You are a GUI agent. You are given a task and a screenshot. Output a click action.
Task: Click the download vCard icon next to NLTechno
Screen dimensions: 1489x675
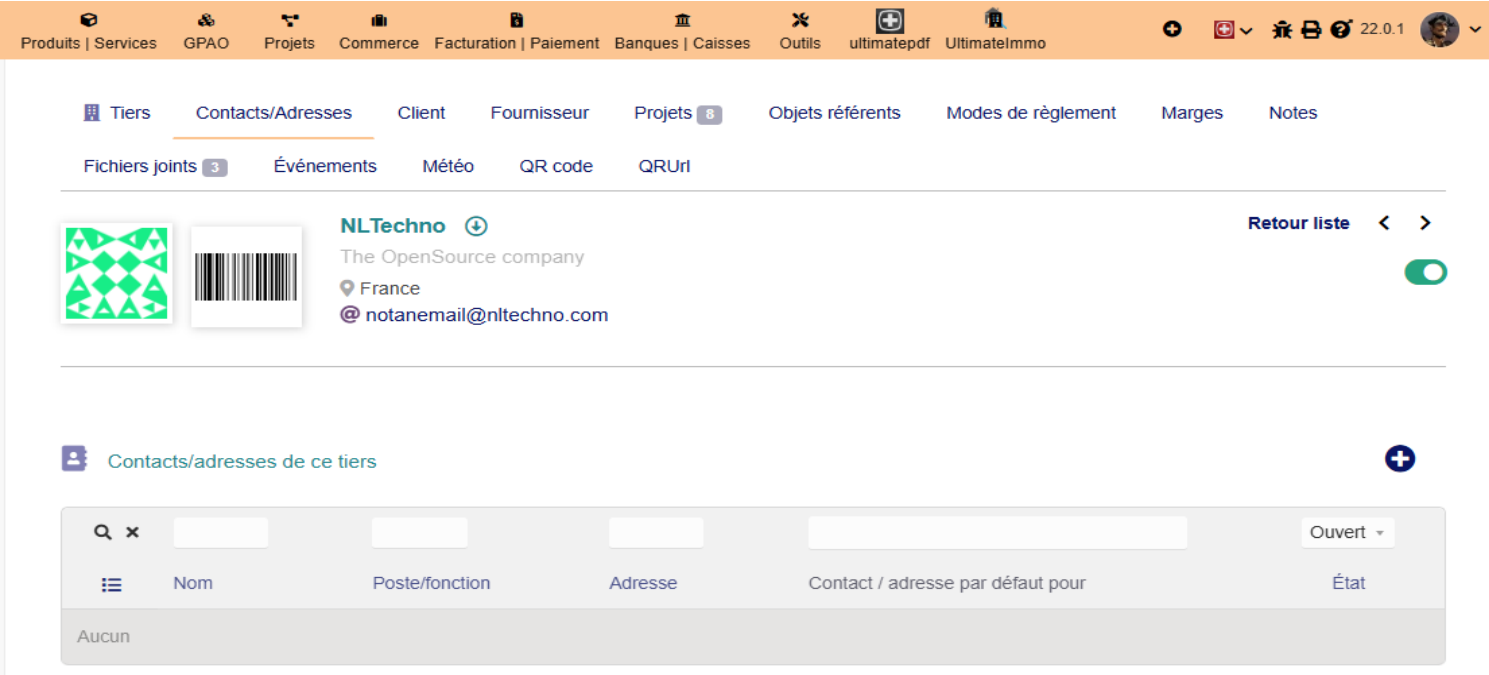pyautogui.click(x=476, y=226)
